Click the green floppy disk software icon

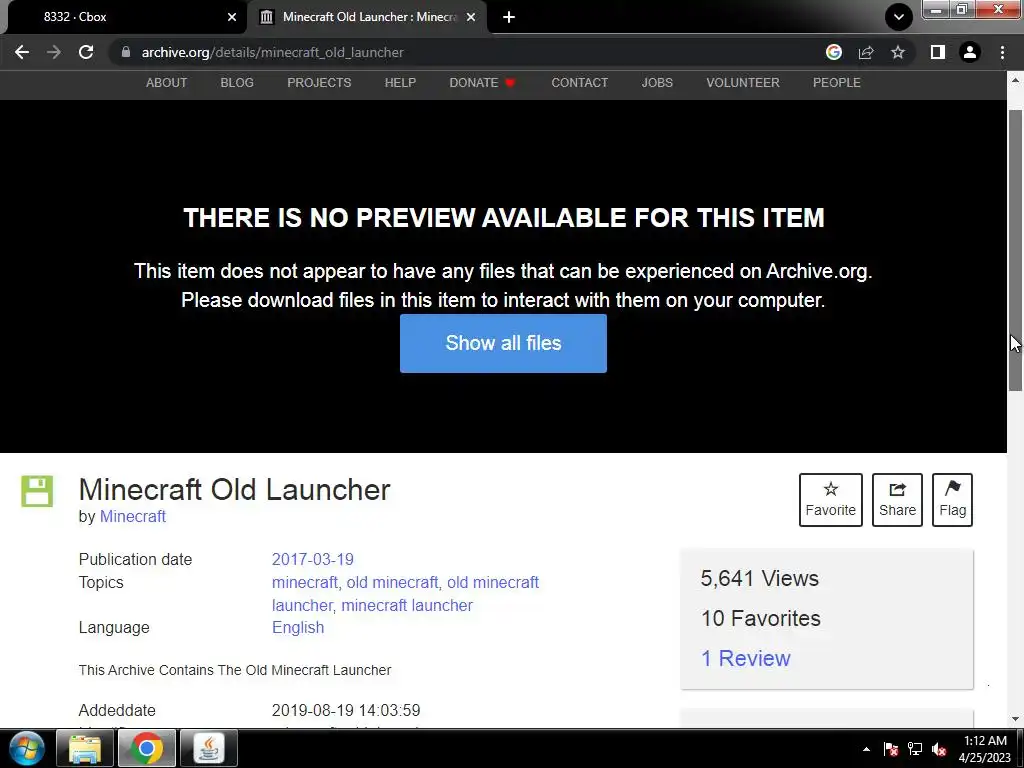click(37, 491)
